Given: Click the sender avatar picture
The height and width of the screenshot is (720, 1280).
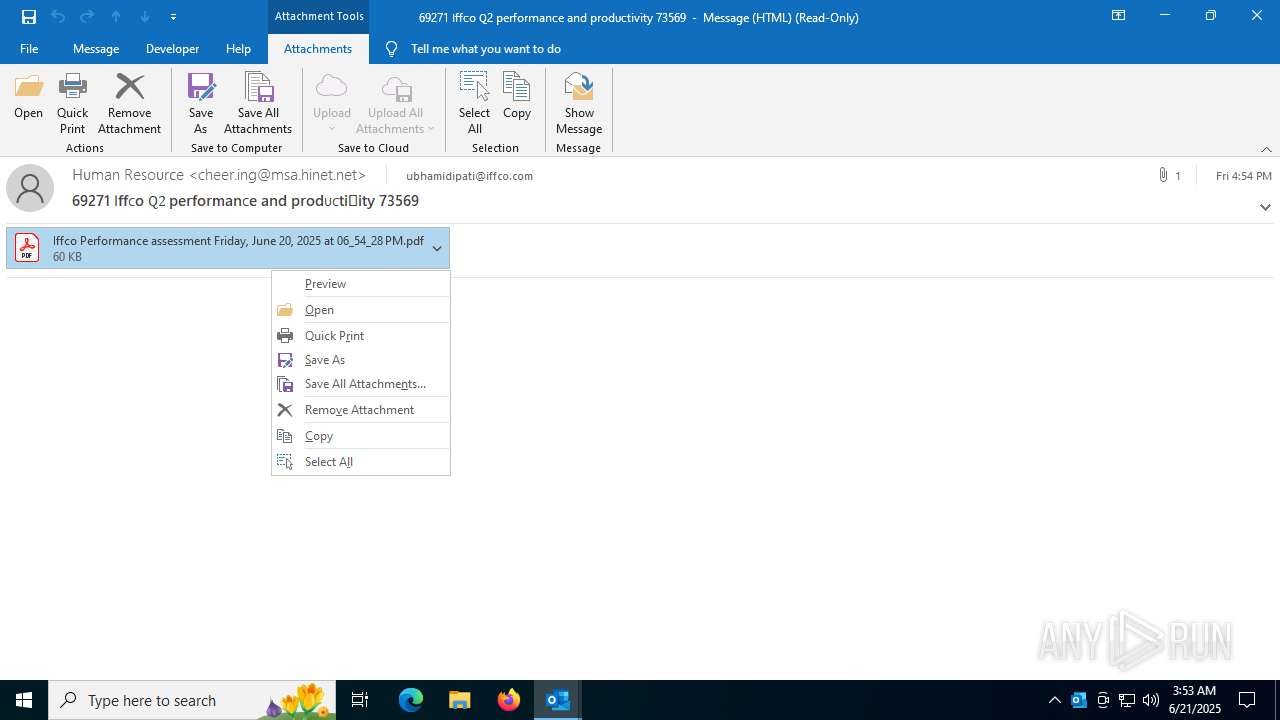Looking at the screenshot, I should point(30,188).
